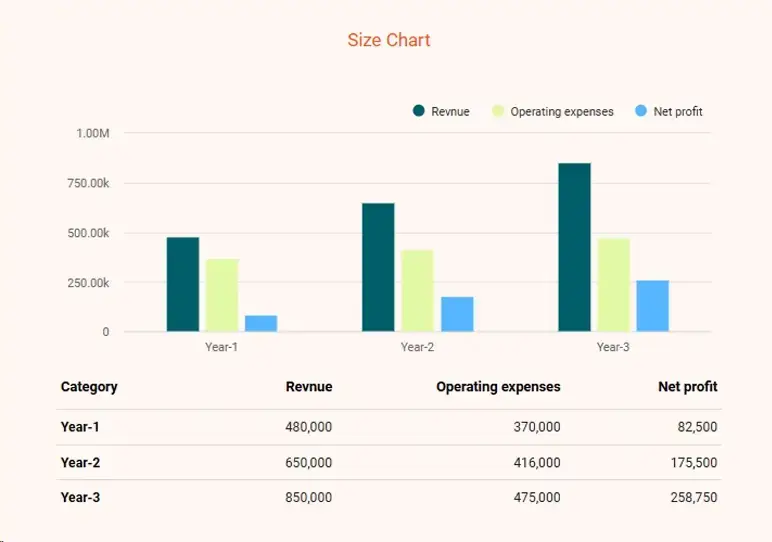Click the light green Operating expenses legend dot
The width and height of the screenshot is (772, 542).
point(498,111)
